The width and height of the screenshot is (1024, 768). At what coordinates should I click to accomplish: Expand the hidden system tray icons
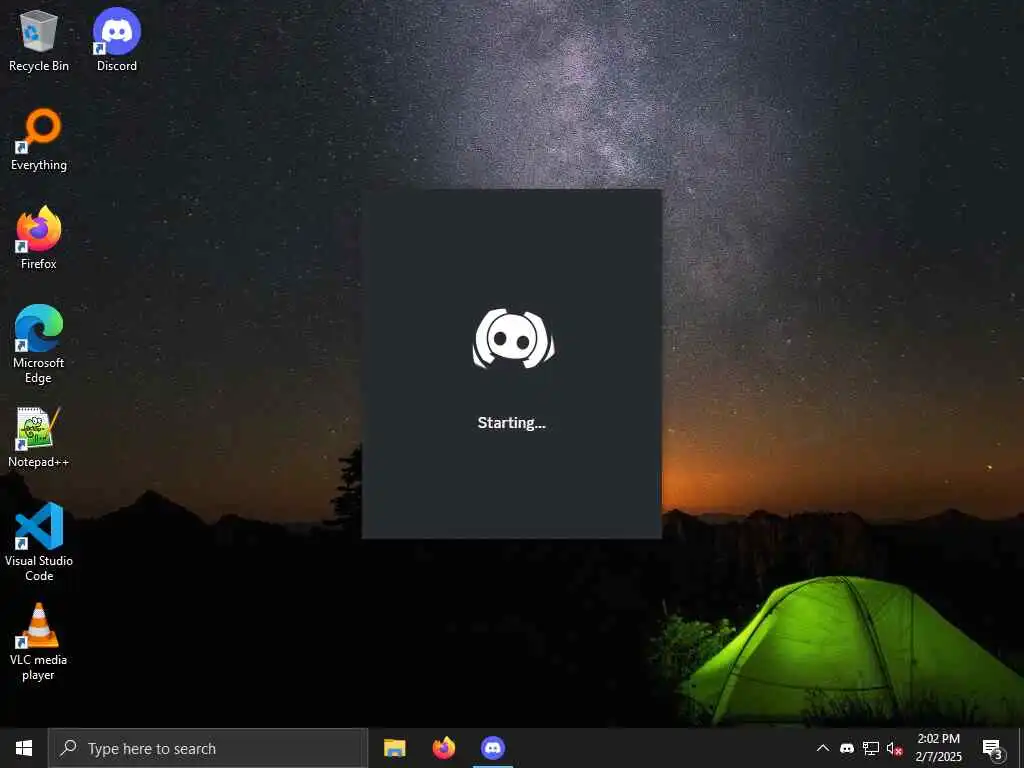click(x=823, y=748)
